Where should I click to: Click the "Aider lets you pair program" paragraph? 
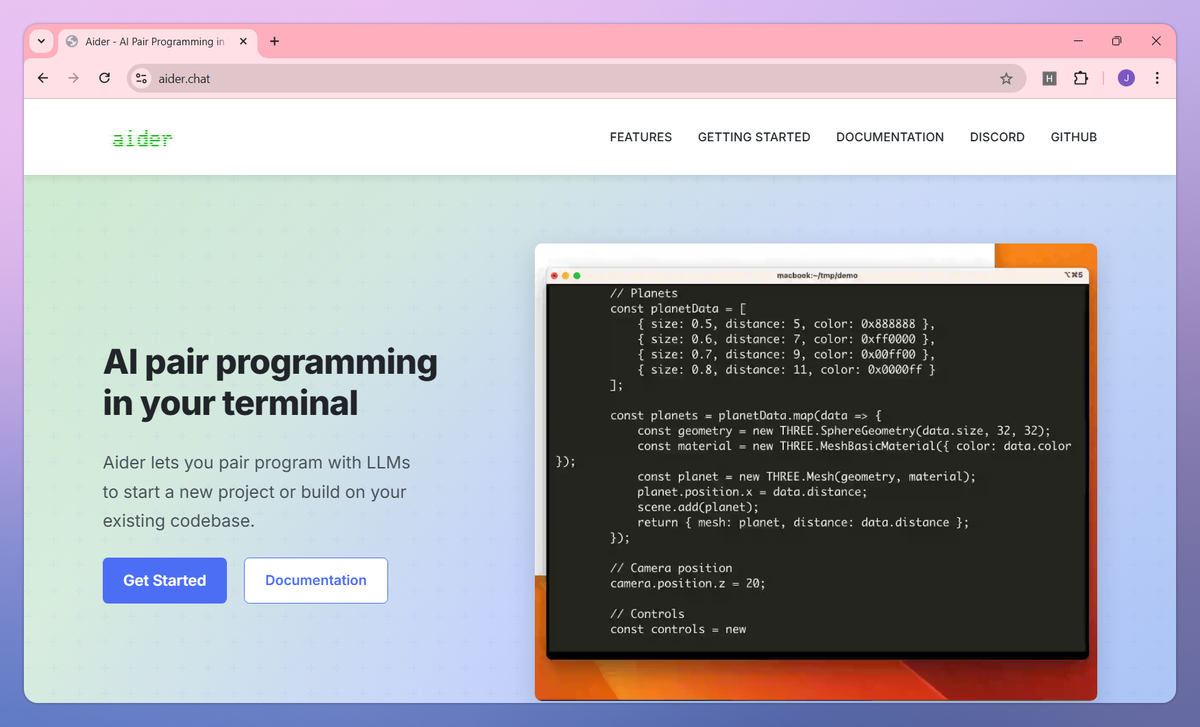pos(255,492)
